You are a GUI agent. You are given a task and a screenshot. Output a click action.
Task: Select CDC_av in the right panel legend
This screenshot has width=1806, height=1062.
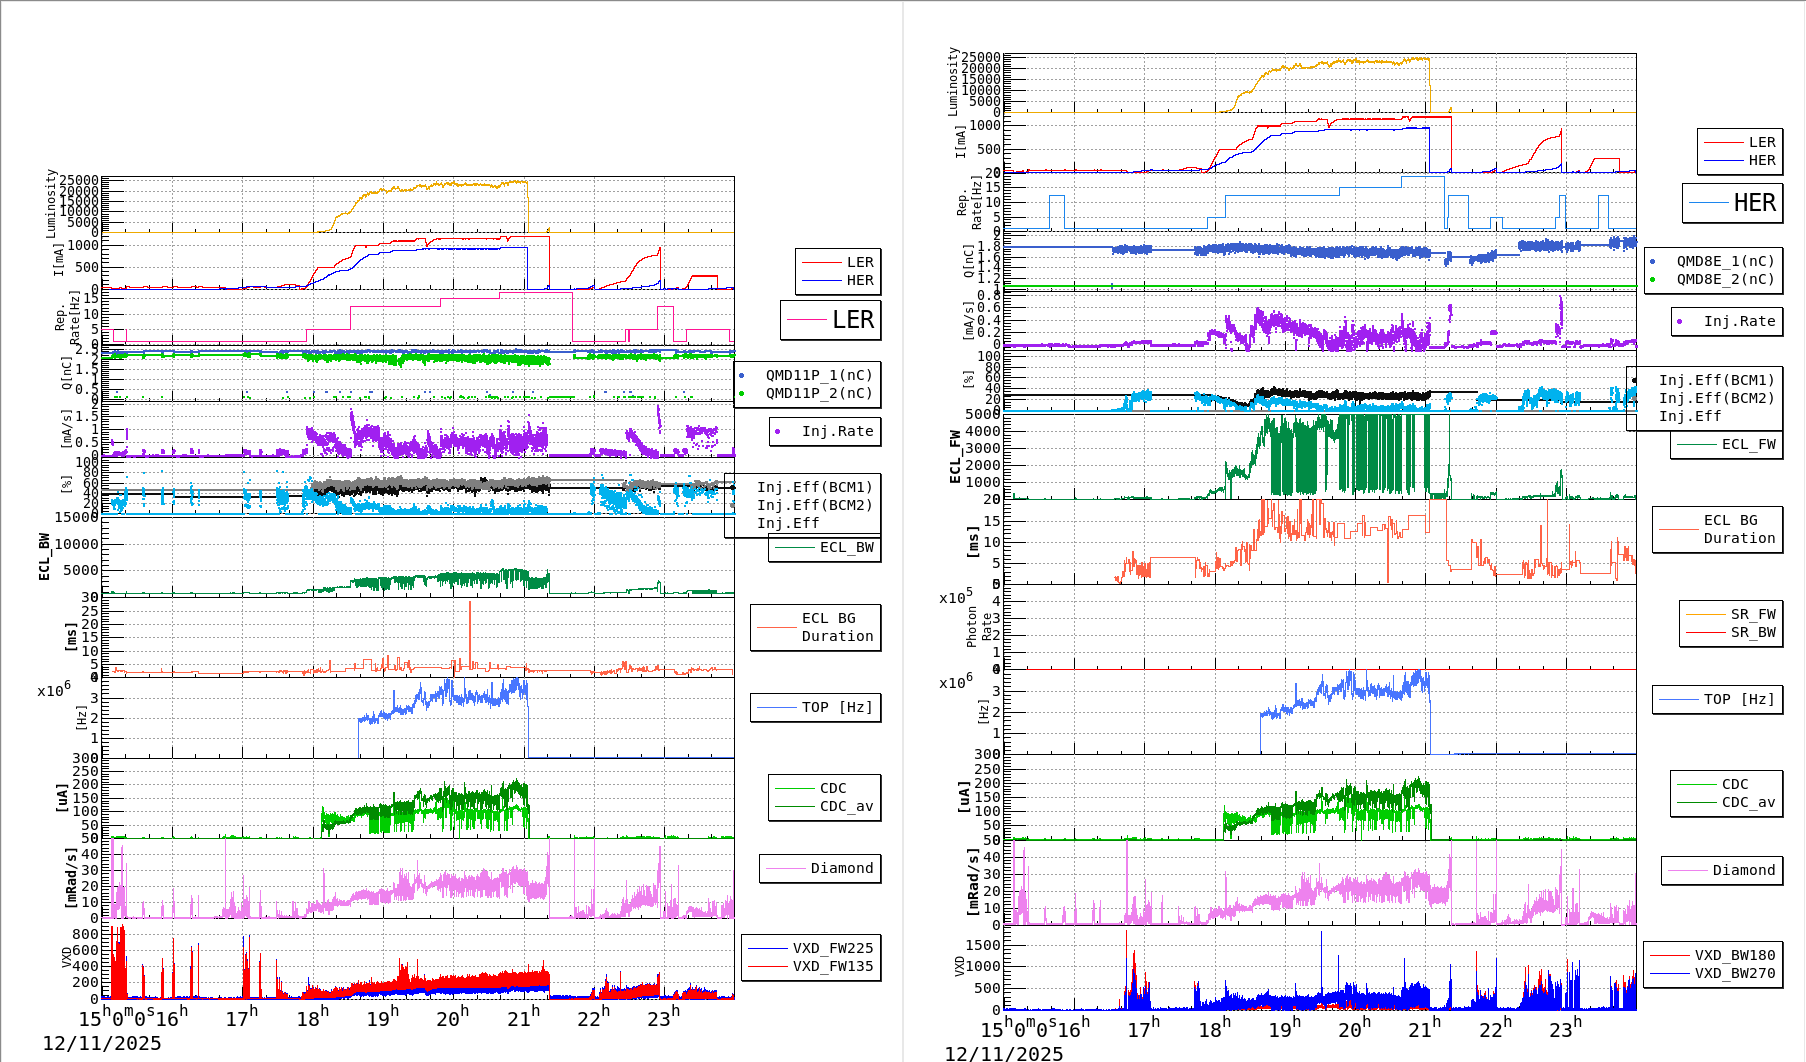[x=1747, y=802]
